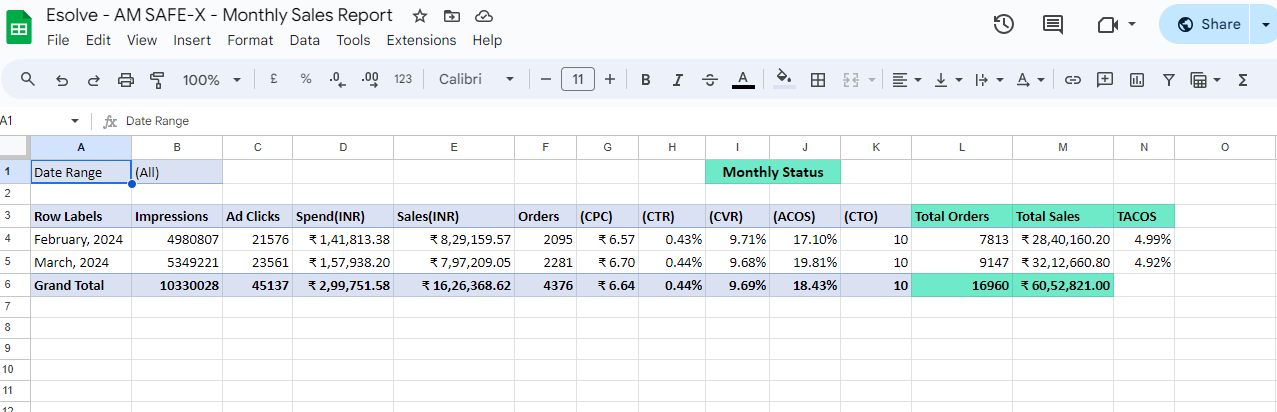Image resolution: width=1277 pixels, height=412 pixels.
Task: Search the menus magnifier icon
Action: point(28,79)
